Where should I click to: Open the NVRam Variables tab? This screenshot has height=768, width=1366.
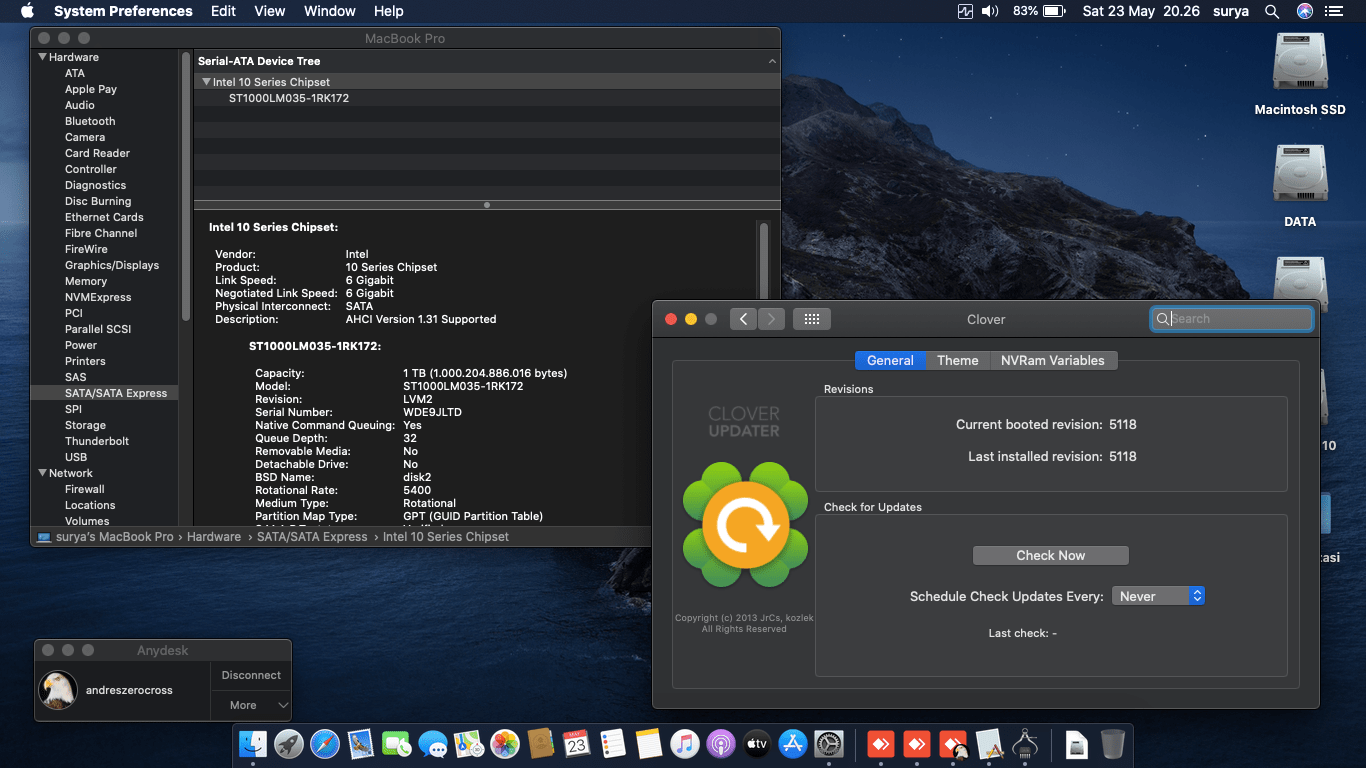[1052, 360]
